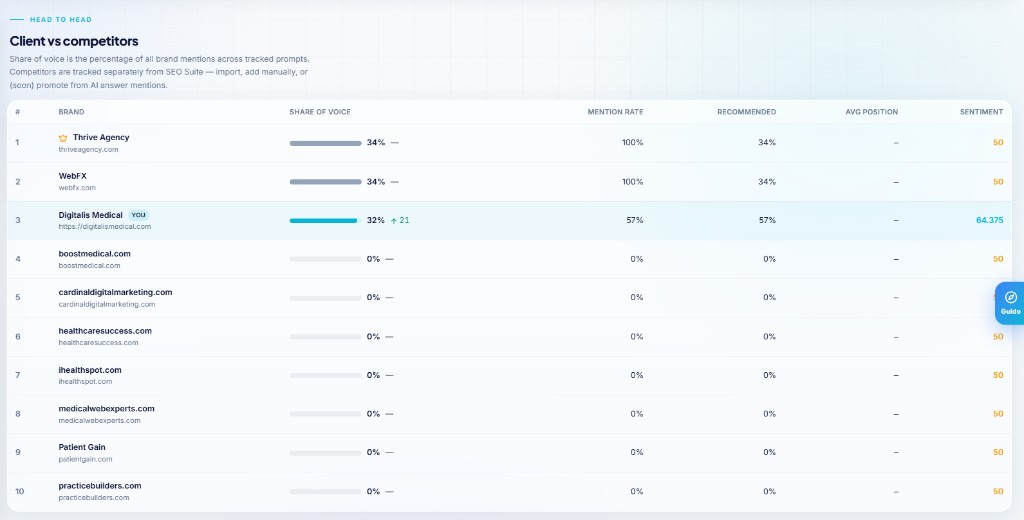Select the bold ihealthspot.com brand name
Image resolution: width=1024 pixels, height=520 pixels.
[90, 370]
